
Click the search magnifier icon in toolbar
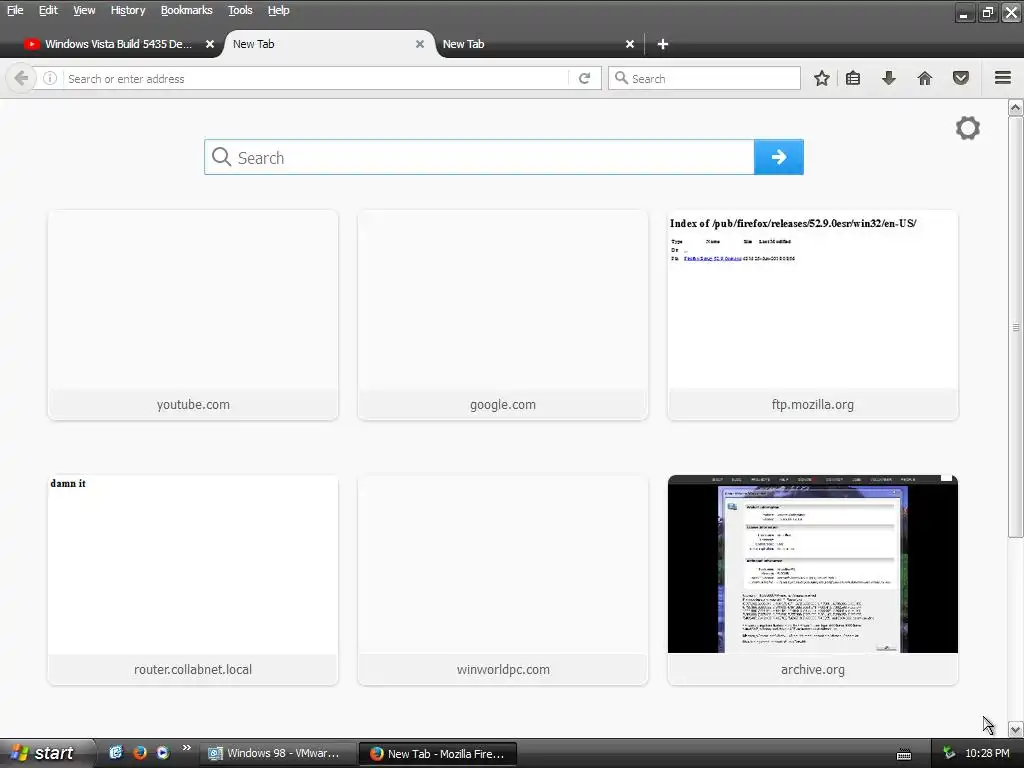tap(621, 78)
